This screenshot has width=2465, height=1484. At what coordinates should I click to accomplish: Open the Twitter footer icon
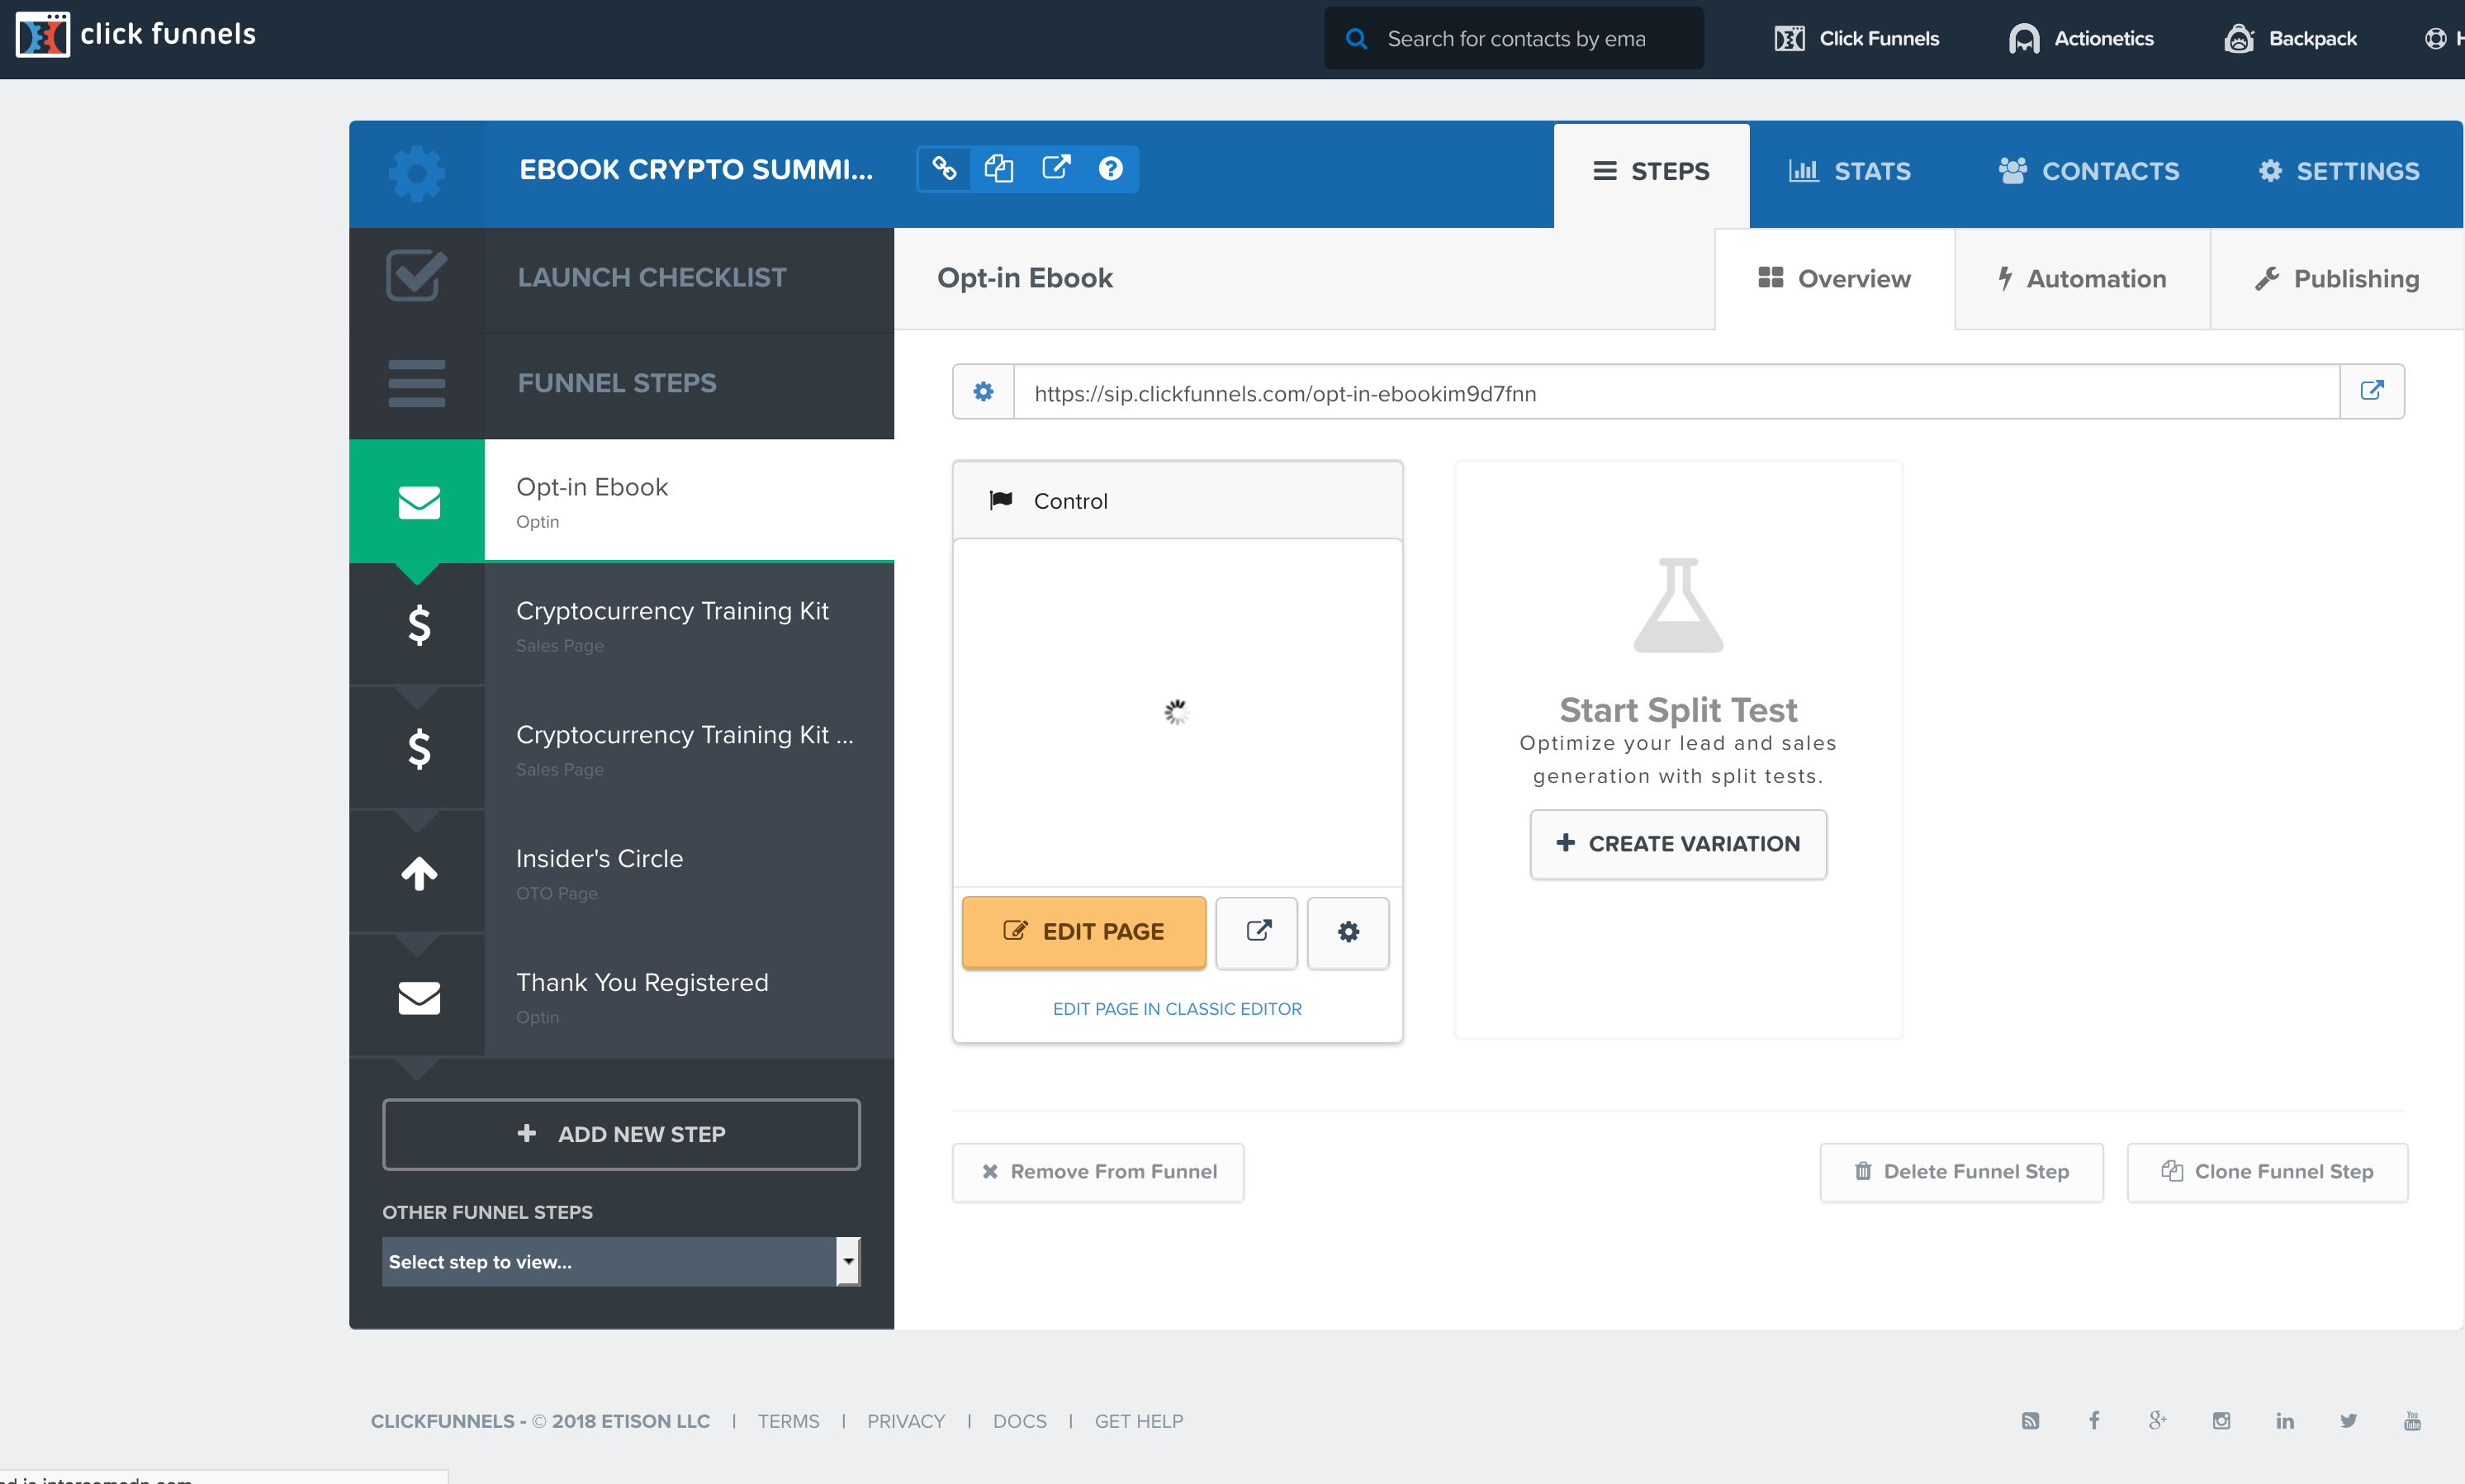tap(2349, 1421)
